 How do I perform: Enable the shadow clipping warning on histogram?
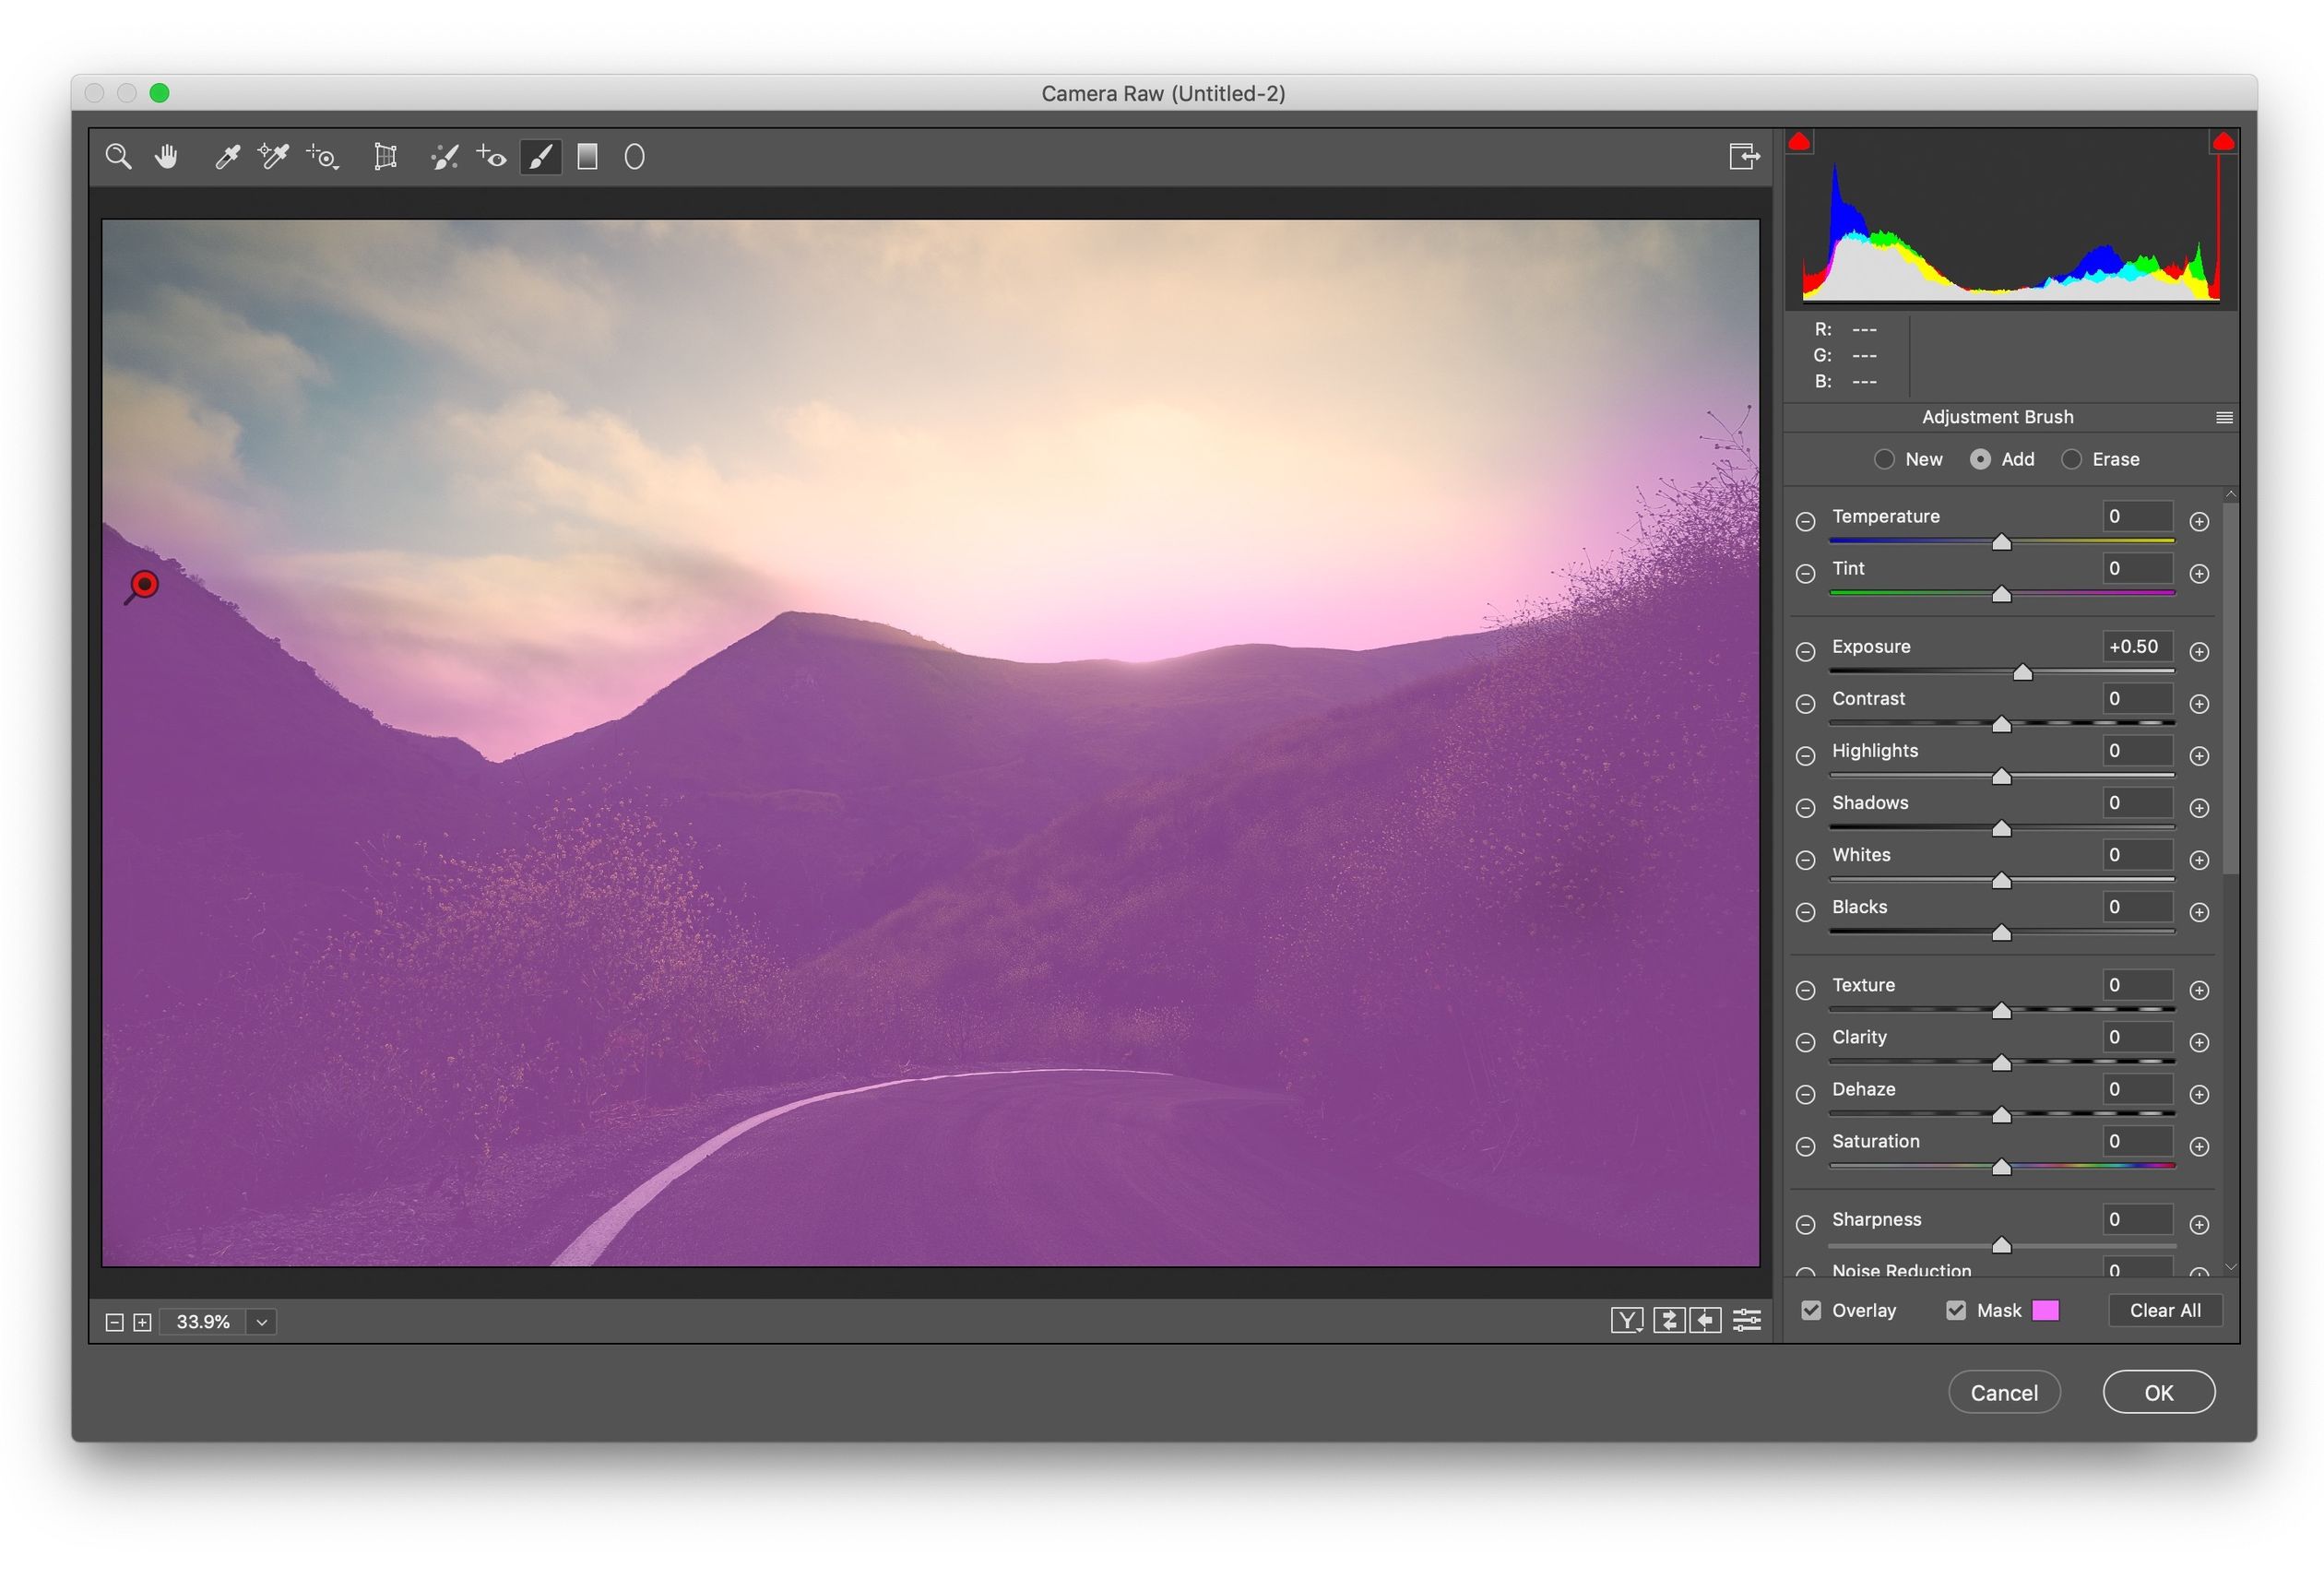click(x=1800, y=141)
